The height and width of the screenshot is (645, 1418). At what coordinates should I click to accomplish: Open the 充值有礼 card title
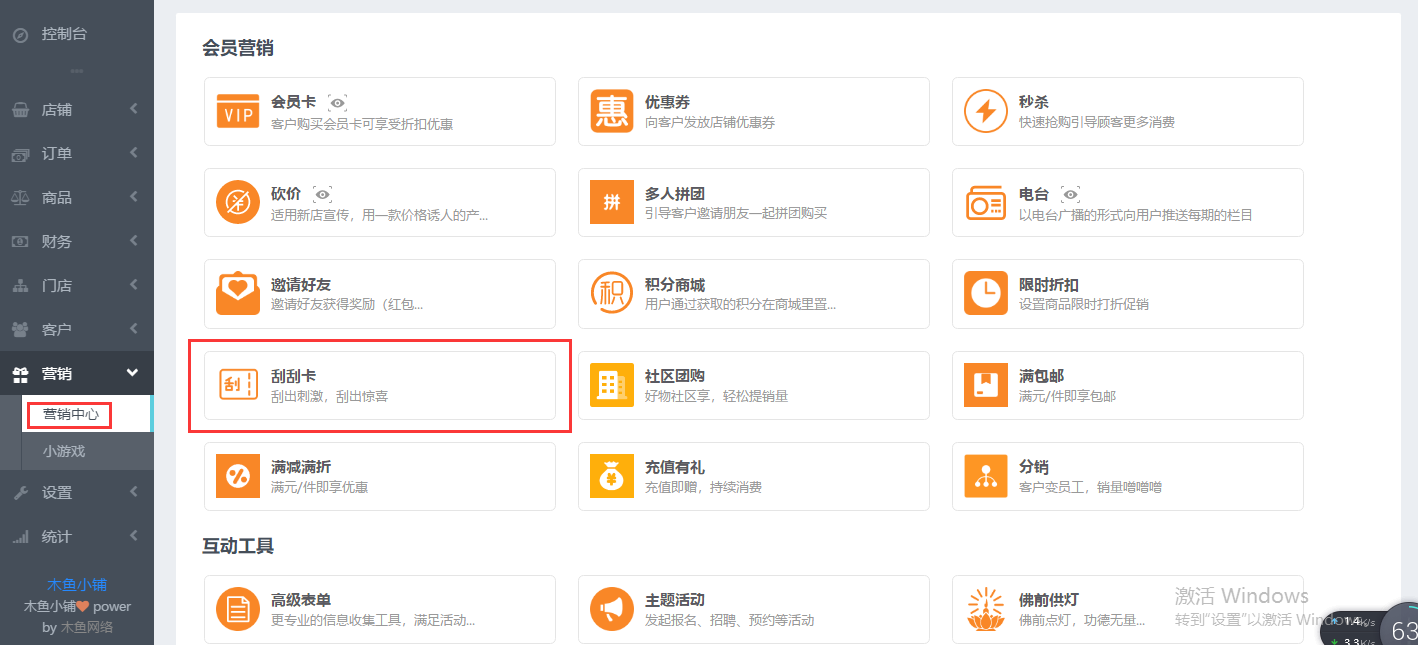[x=675, y=467]
